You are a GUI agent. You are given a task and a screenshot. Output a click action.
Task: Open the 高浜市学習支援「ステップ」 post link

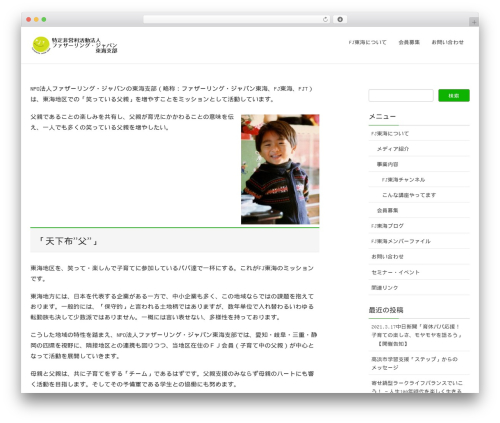point(414,363)
